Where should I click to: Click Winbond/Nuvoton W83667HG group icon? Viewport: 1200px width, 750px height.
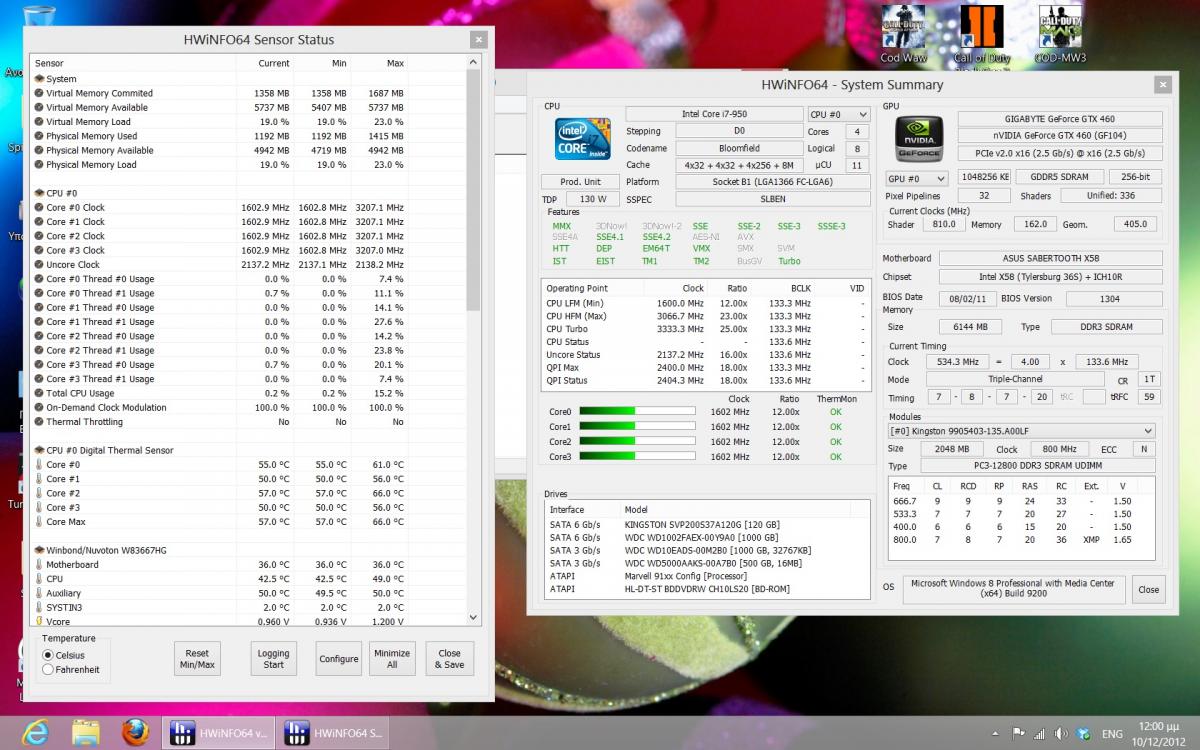point(39,550)
